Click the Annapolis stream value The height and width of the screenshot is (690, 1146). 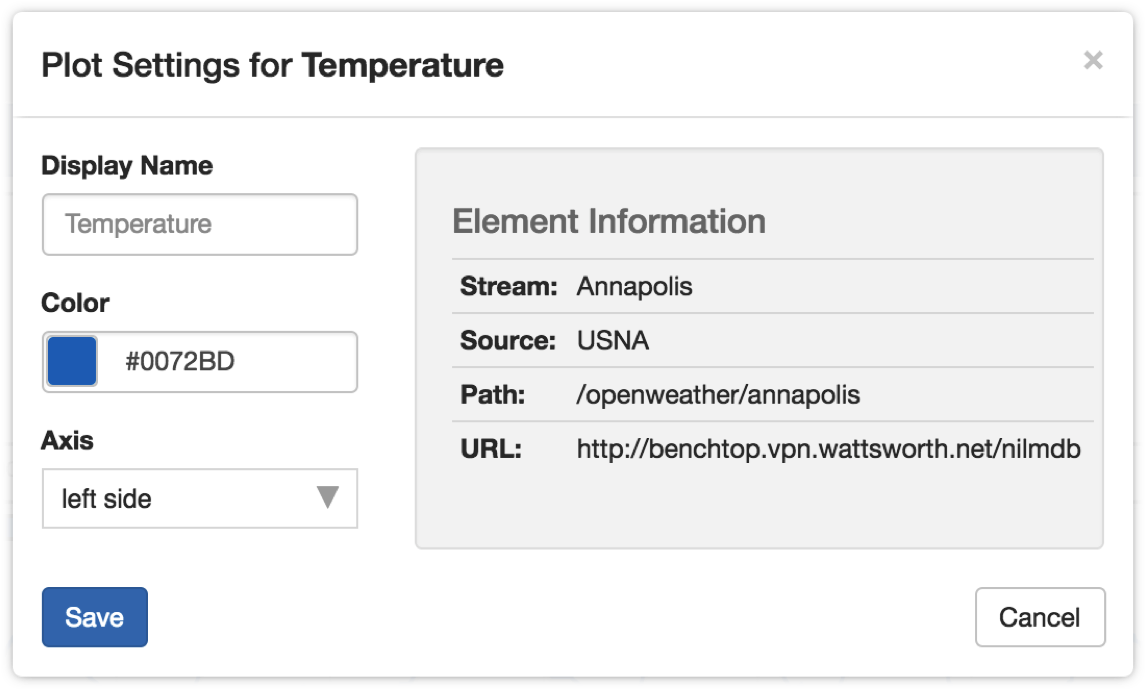634,287
